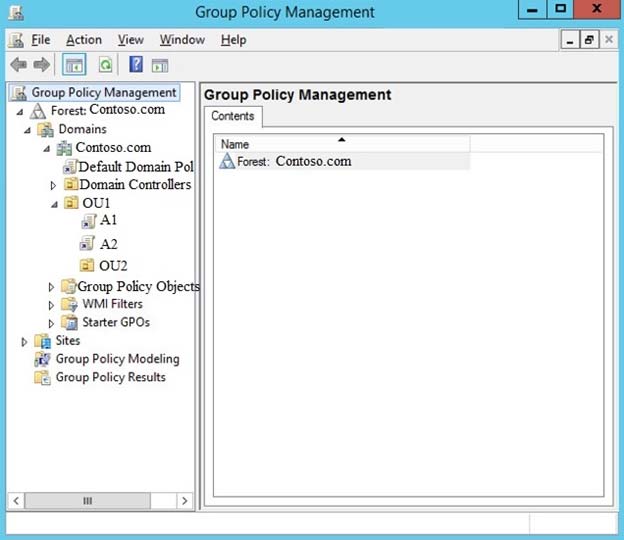Open the File menu
The height and width of the screenshot is (540, 624).
(x=41, y=40)
